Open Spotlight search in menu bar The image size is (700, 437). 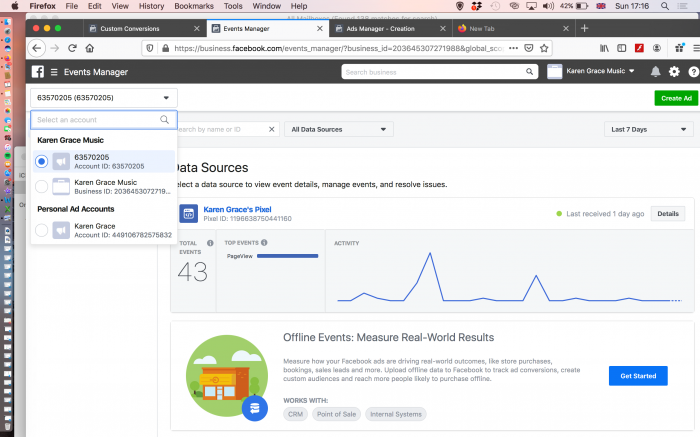click(x=665, y=6)
